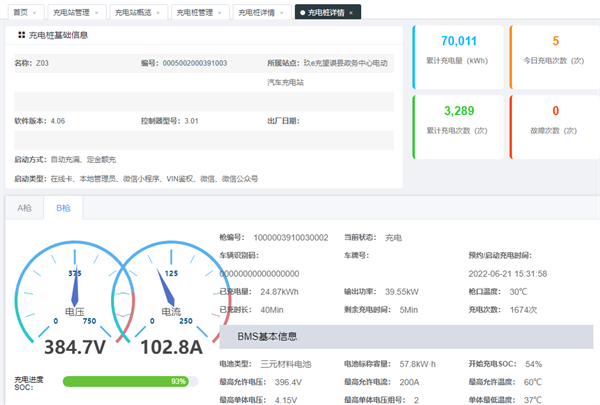Click the 控制器型号 value 3.01
Viewport: 600px width, 405px height.
[x=191, y=121]
